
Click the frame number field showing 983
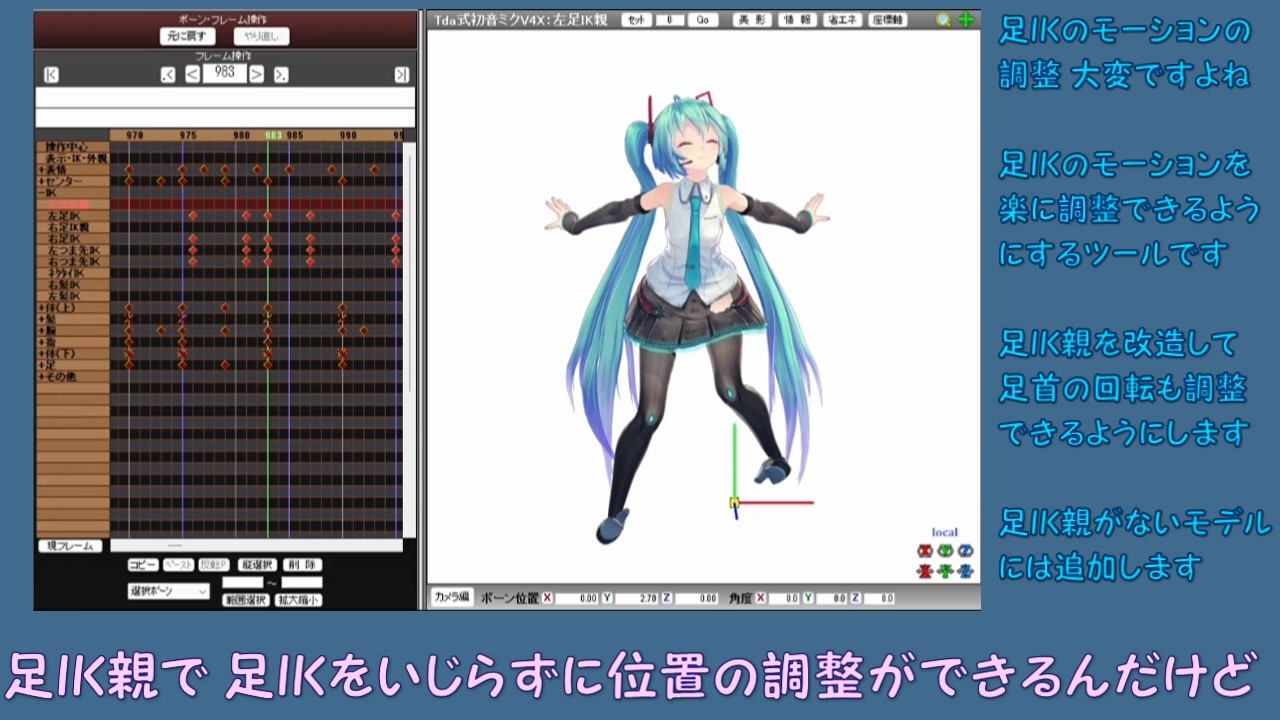point(225,73)
